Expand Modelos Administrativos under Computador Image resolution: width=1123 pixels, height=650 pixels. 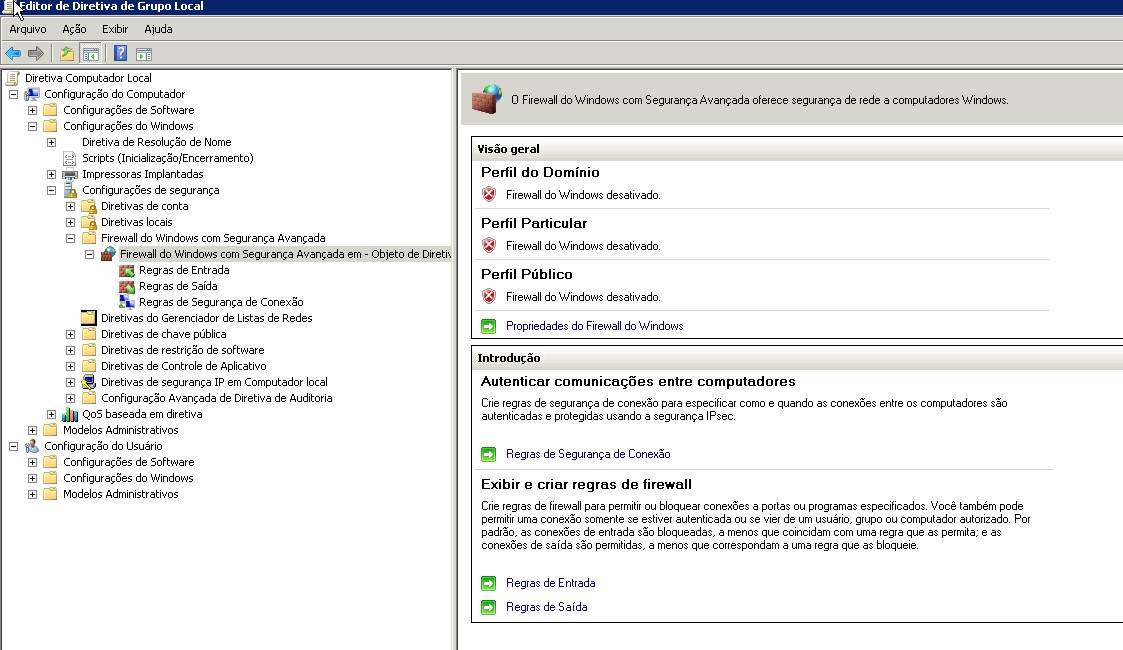click(x=32, y=430)
